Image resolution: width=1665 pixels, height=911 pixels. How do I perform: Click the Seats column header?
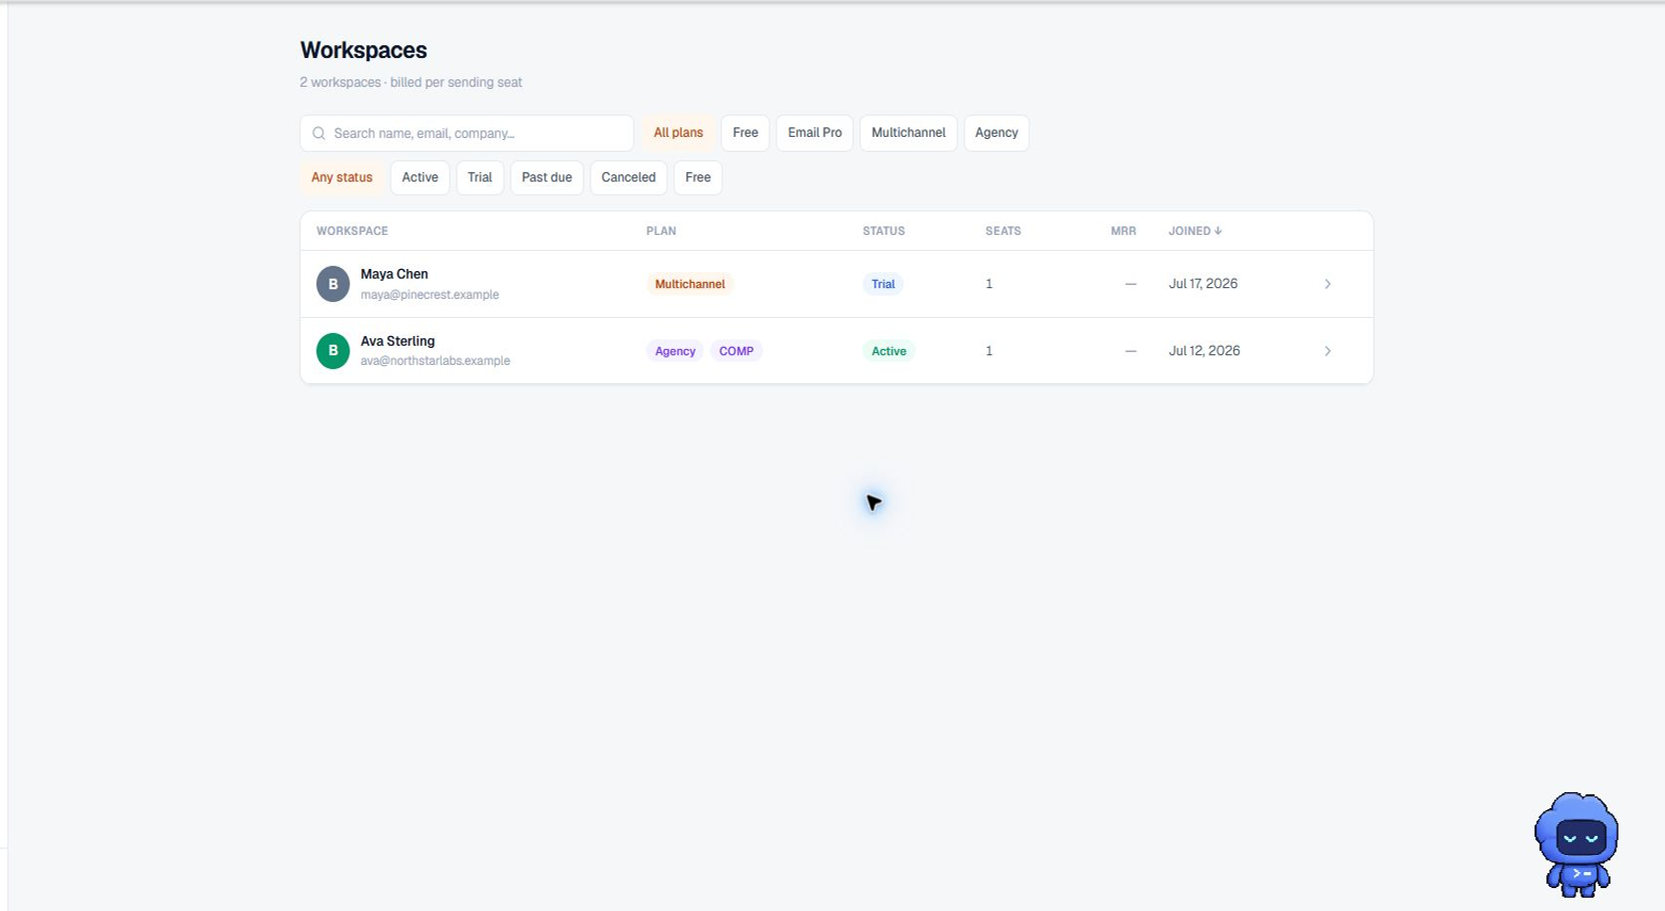pyautogui.click(x=1003, y=231)
